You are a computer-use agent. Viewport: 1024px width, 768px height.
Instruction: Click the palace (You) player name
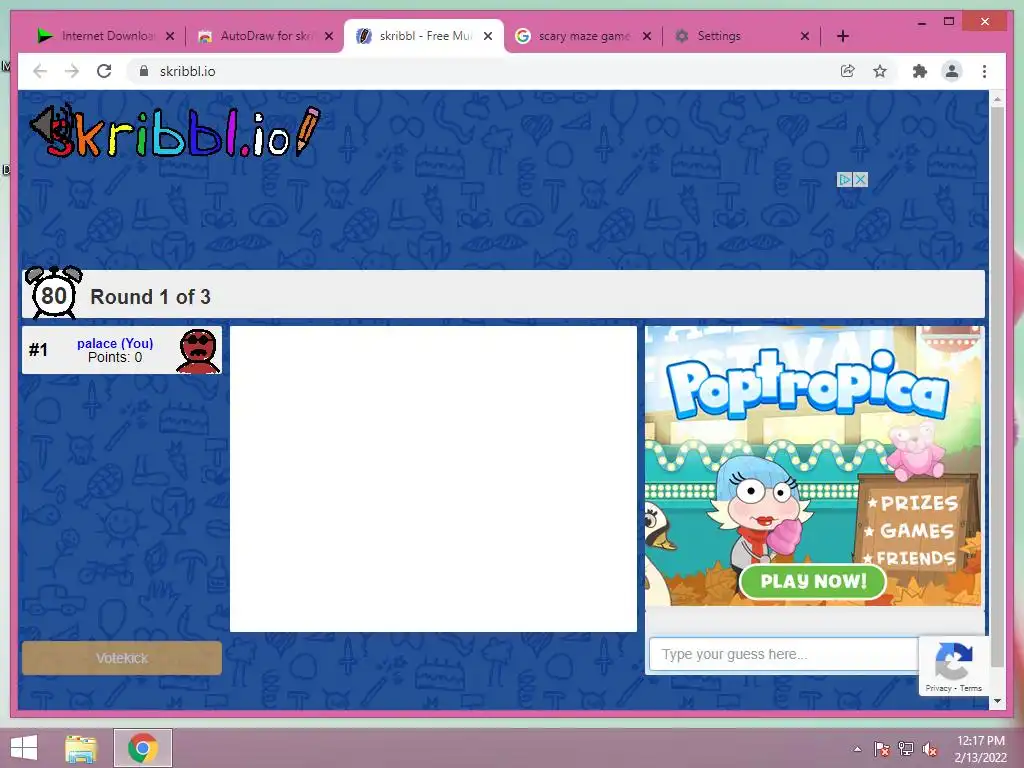(115, 343)
